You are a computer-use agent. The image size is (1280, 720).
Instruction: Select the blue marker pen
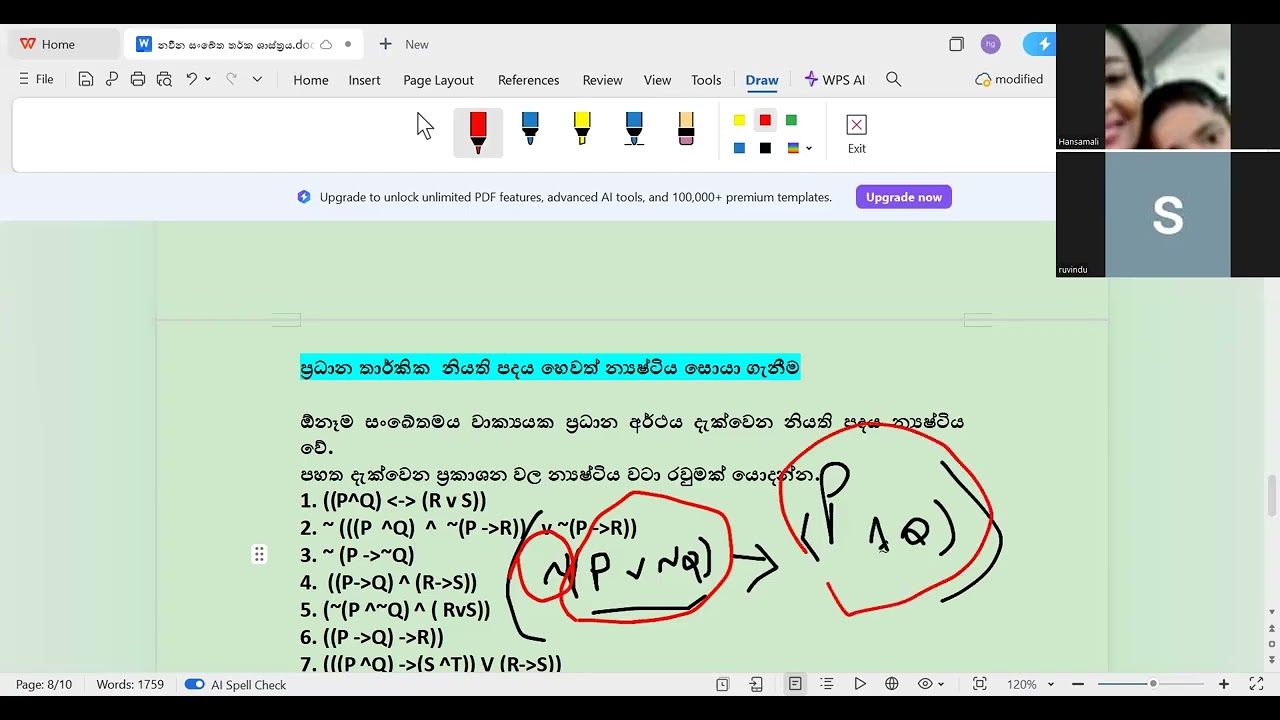[x=530, y=128]
